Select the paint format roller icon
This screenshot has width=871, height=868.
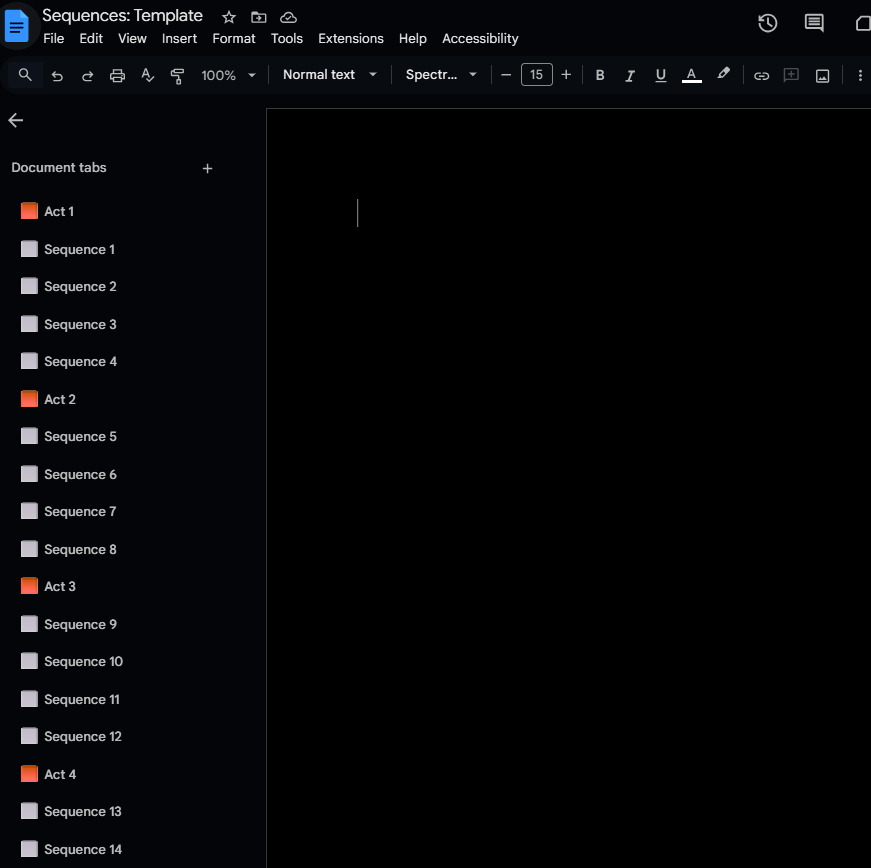click(177, 75)
